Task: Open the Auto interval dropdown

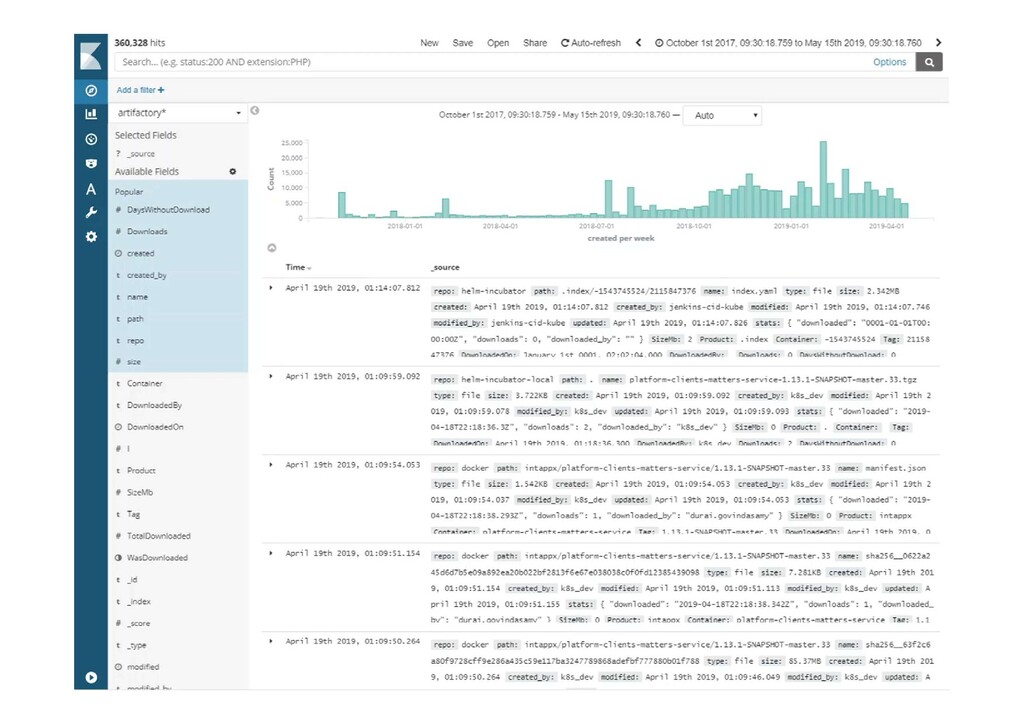Action: pos(722,116)
